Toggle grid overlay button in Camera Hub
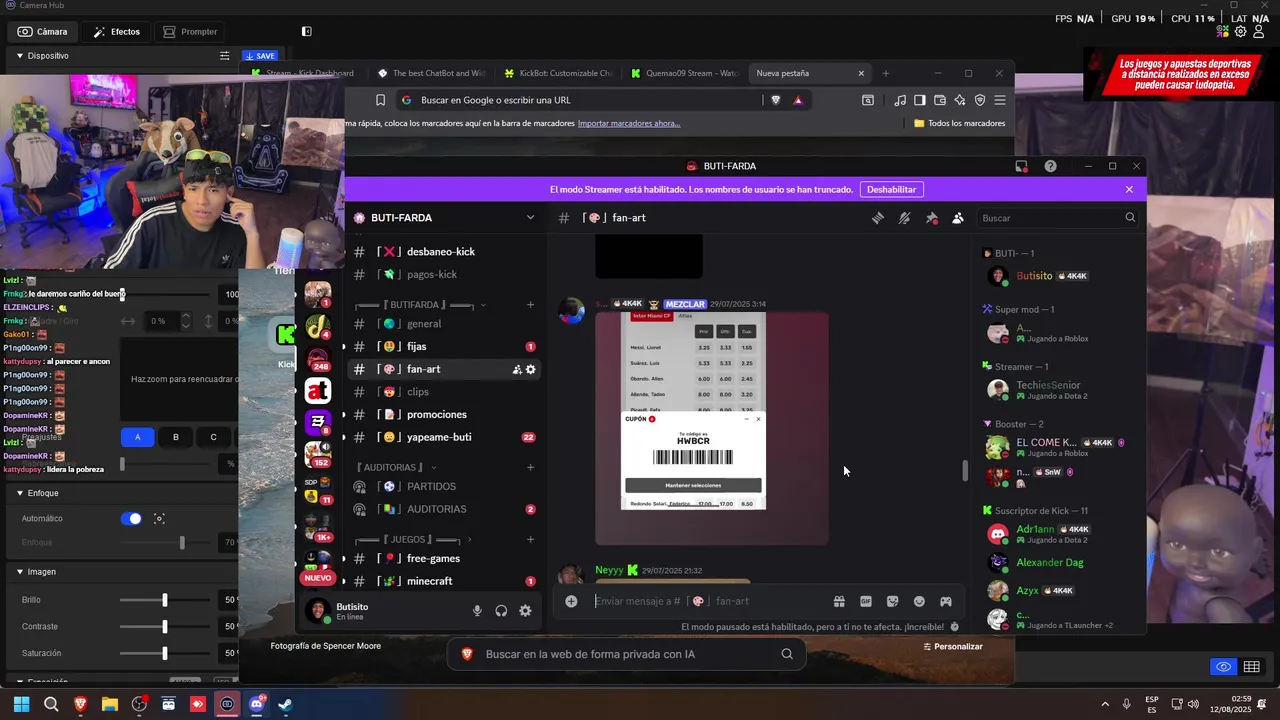Viewport: 1280px width, 720px height. (1251, 667)
